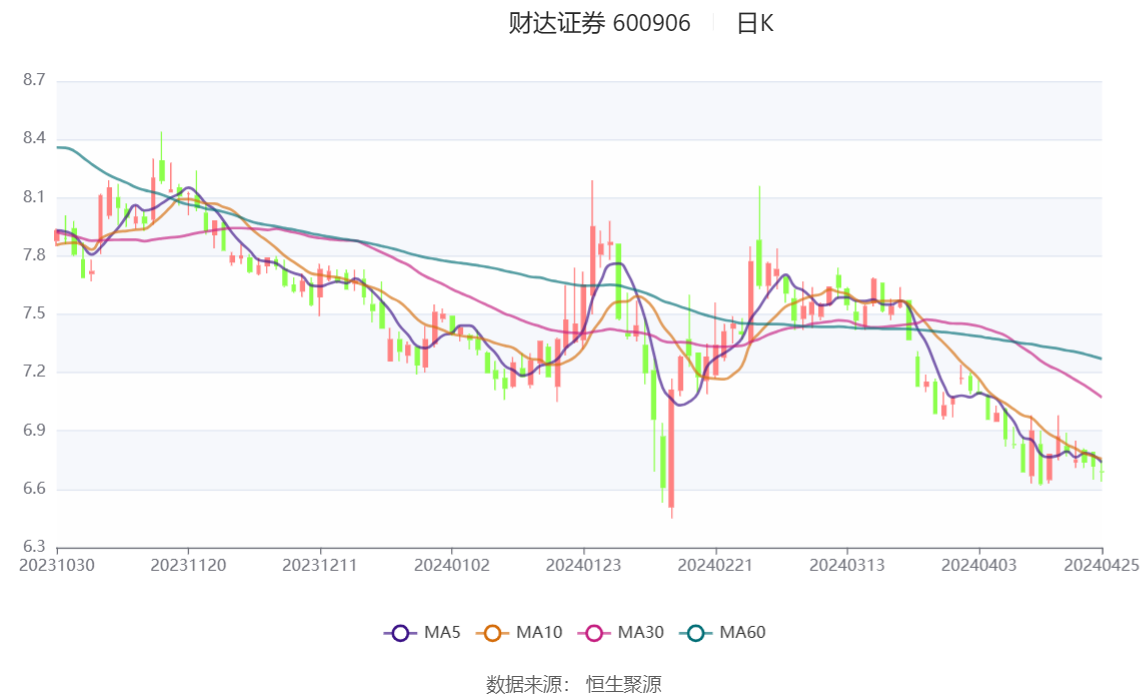Click the 20231211 date axis marker
Viewport: 1148px width, 699px height.
click(320, 565)
